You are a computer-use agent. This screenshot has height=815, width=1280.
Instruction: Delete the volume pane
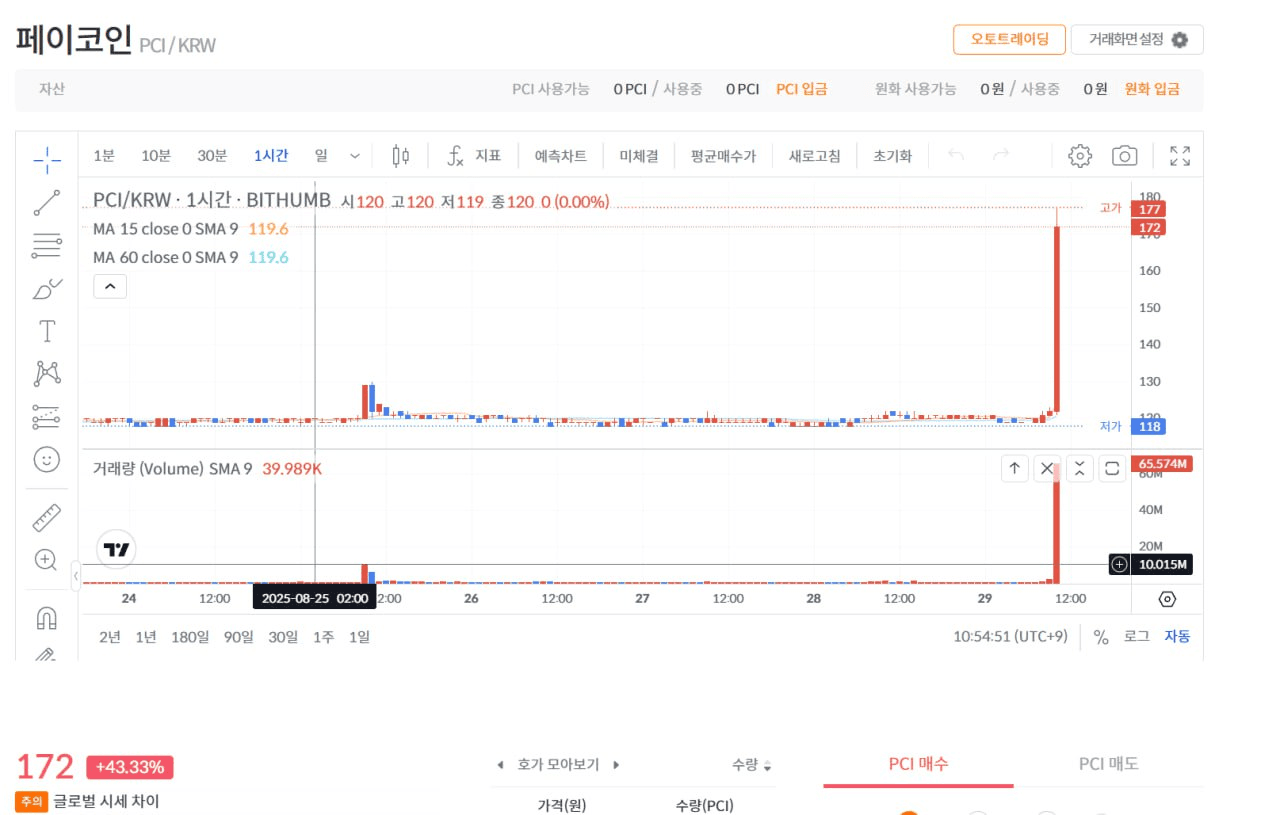(1047, 468)
